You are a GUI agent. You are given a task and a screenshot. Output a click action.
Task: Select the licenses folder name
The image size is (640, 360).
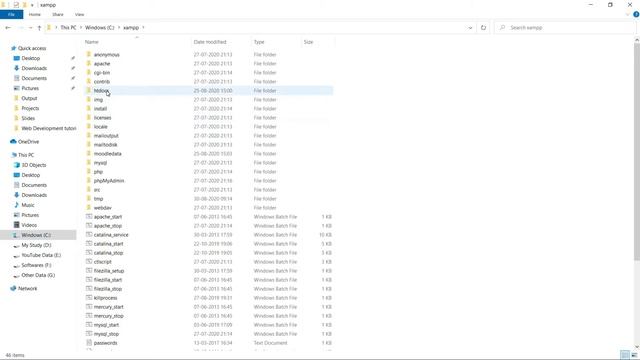click(x=102, y=118)
